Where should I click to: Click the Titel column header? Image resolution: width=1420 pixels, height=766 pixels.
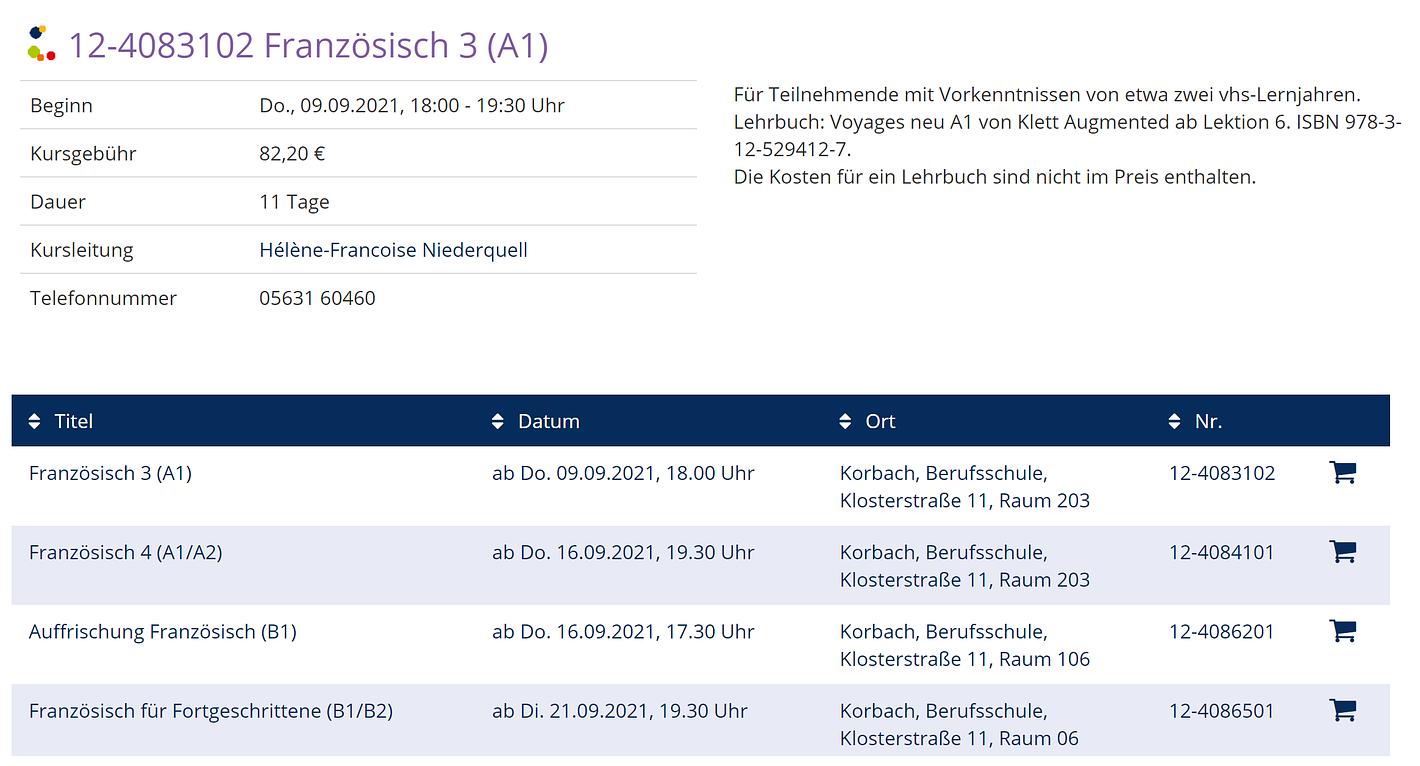pos(74,421)
